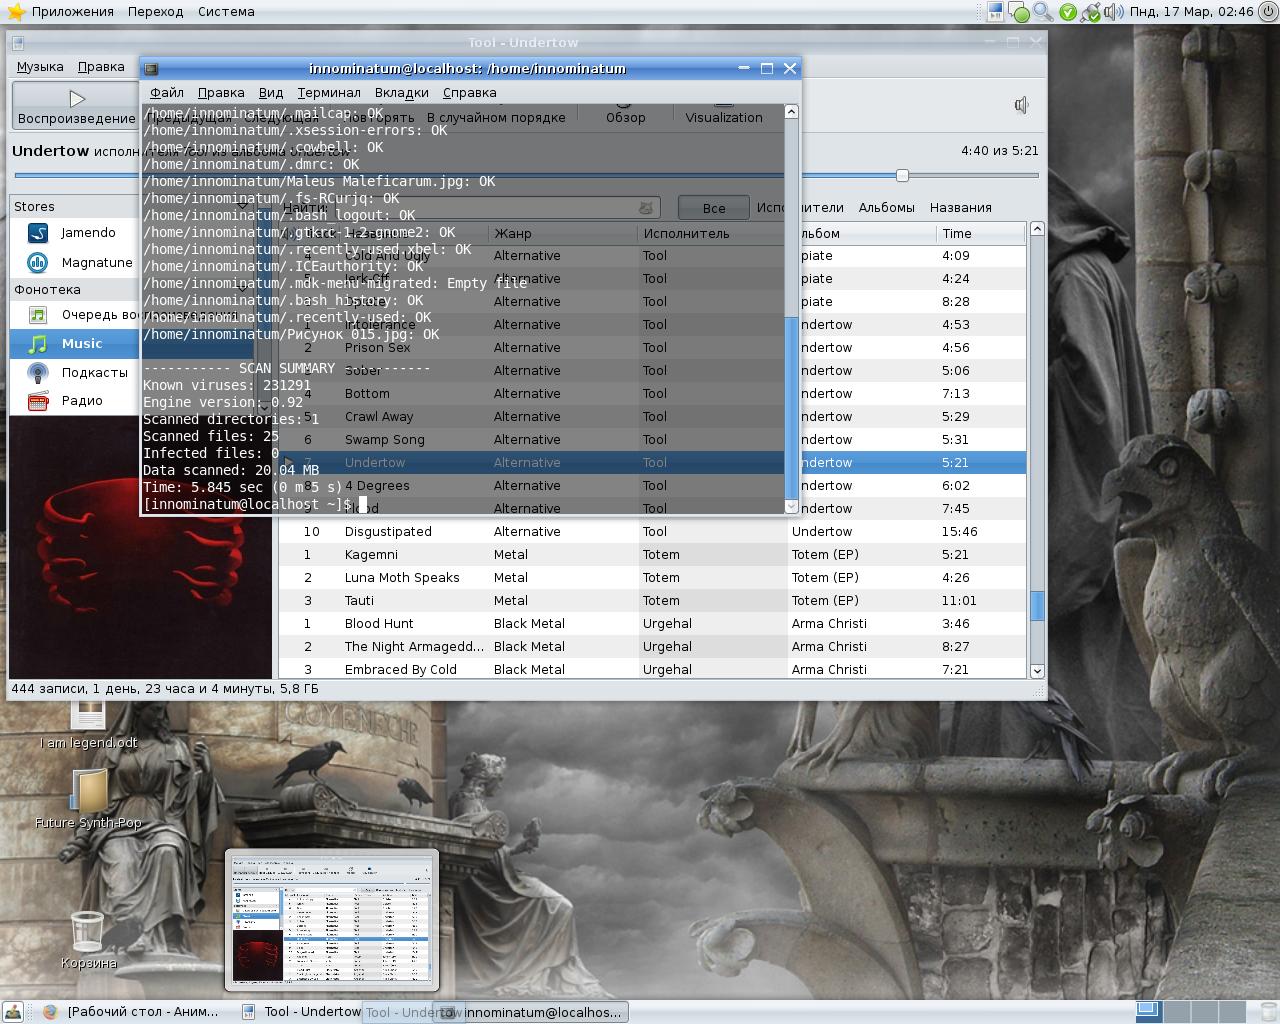Click the track list scroll up arrow

click(x=1037, y=229)
